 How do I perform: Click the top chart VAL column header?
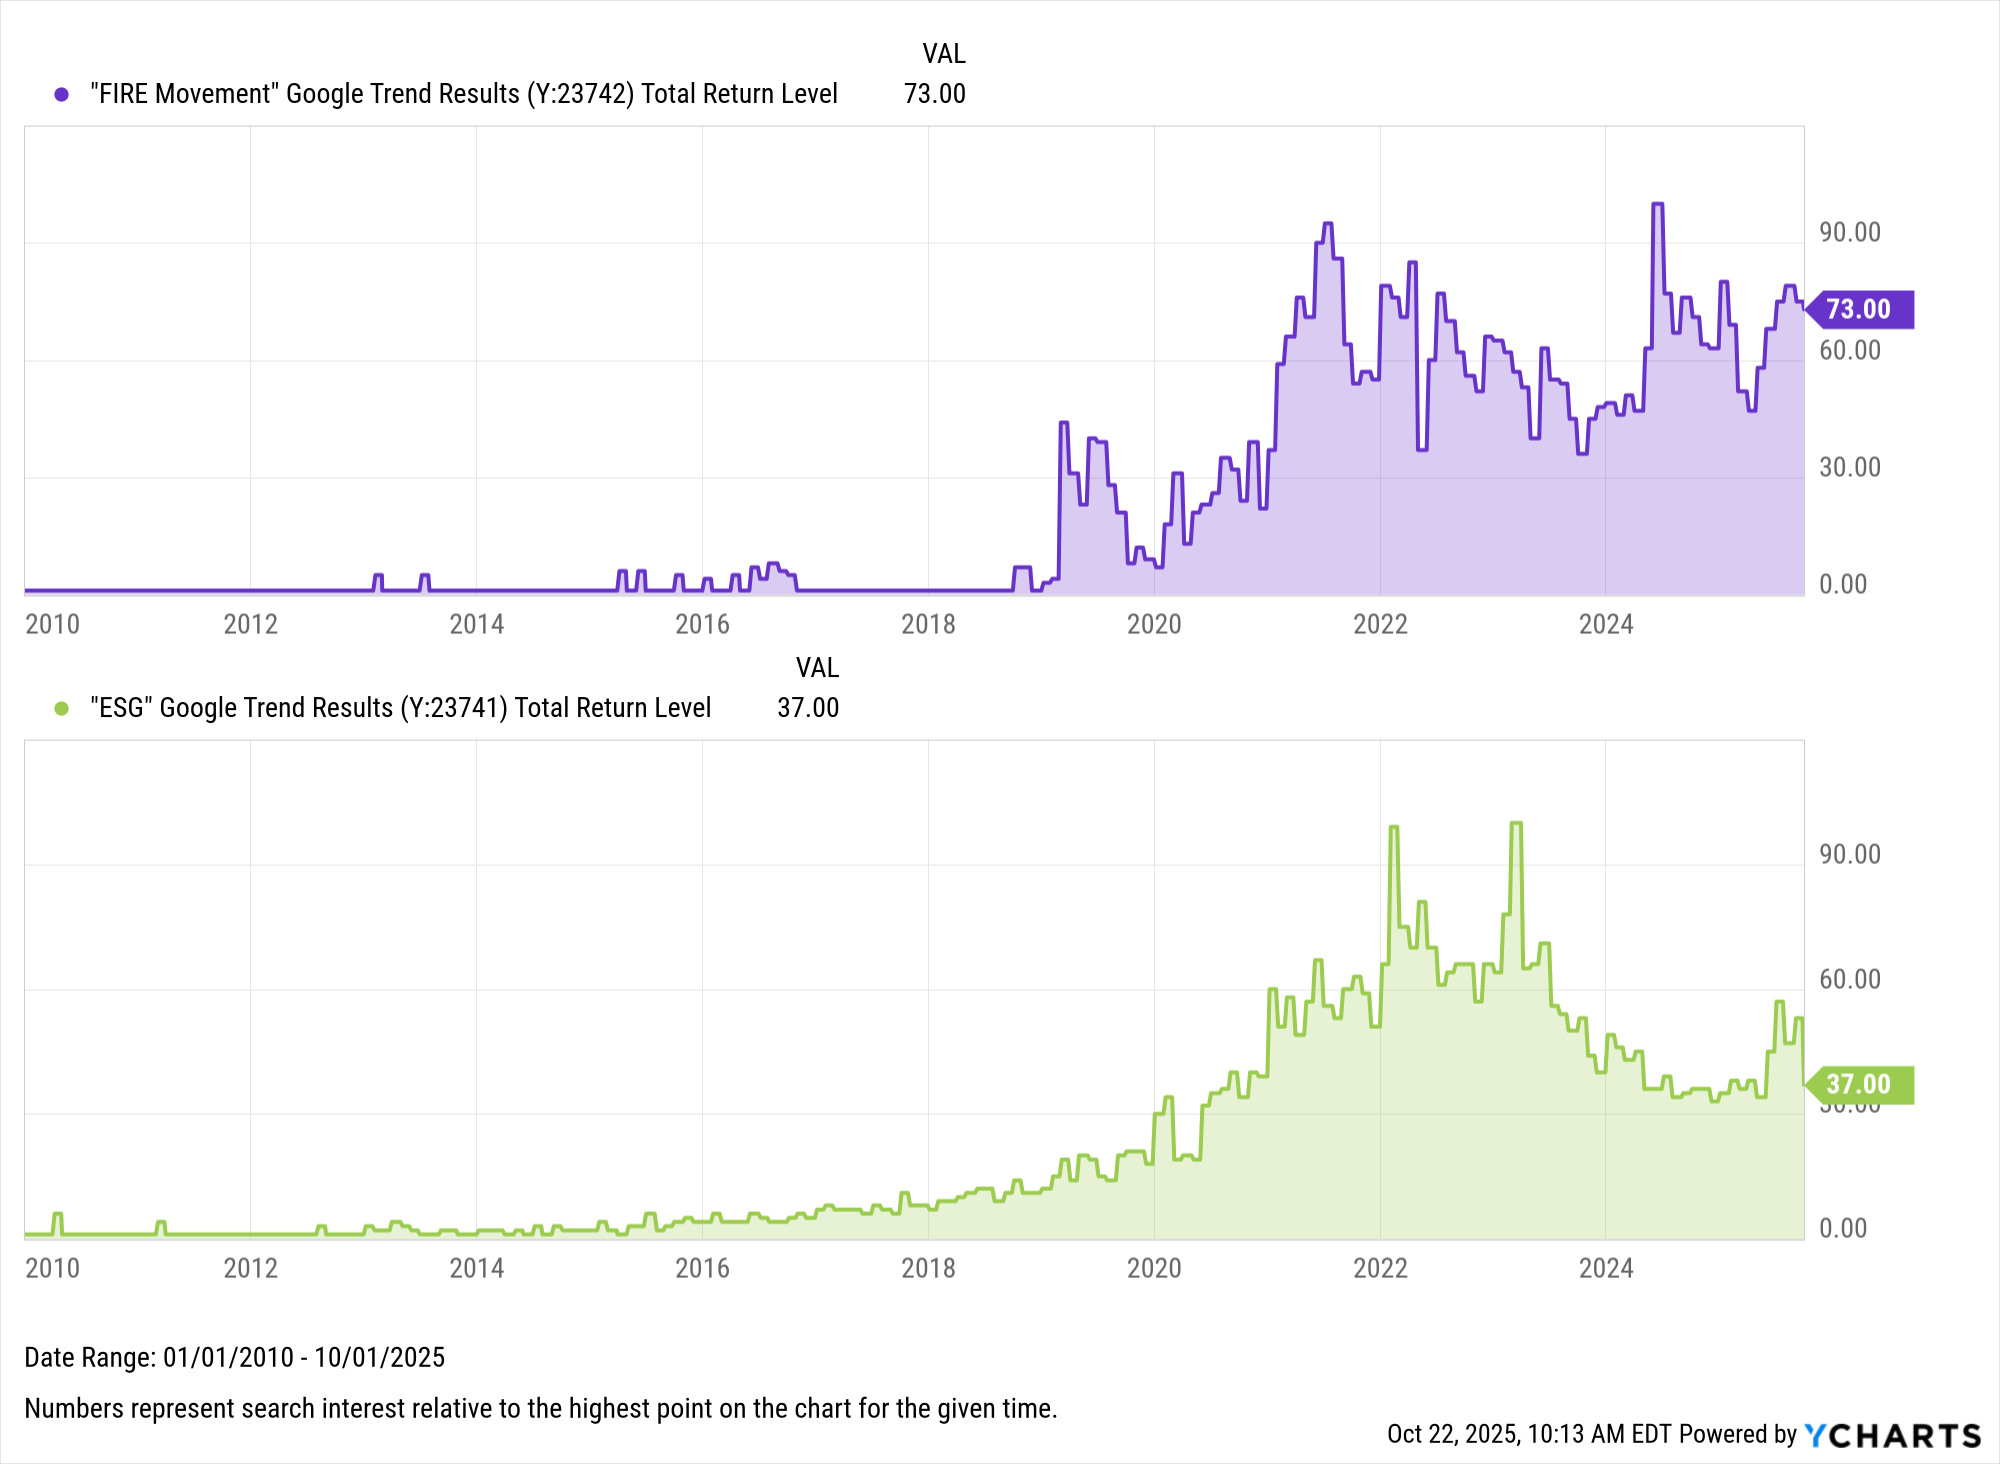tap(943, 53)
